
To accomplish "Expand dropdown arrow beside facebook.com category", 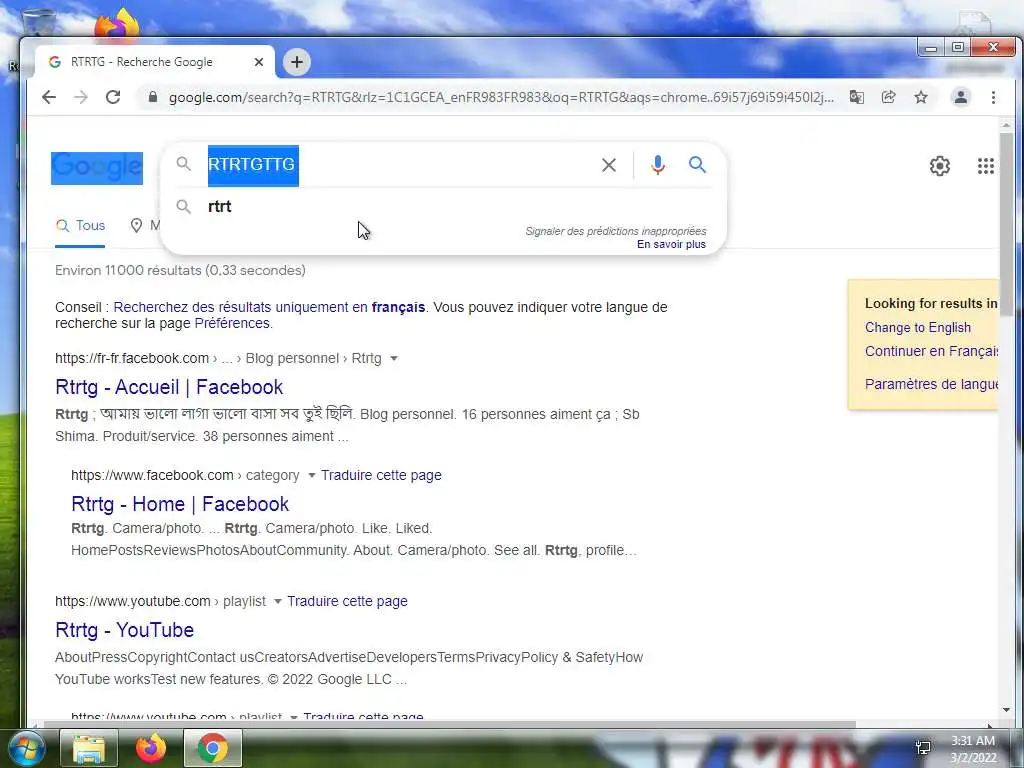I will point(312,475).
